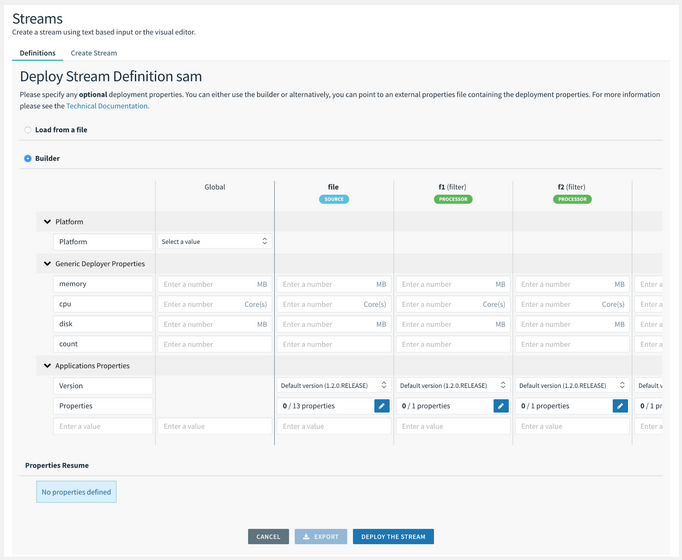Edit properties for the file source
Viewport: 682px width, 560px height.
(x=381, y=406)
